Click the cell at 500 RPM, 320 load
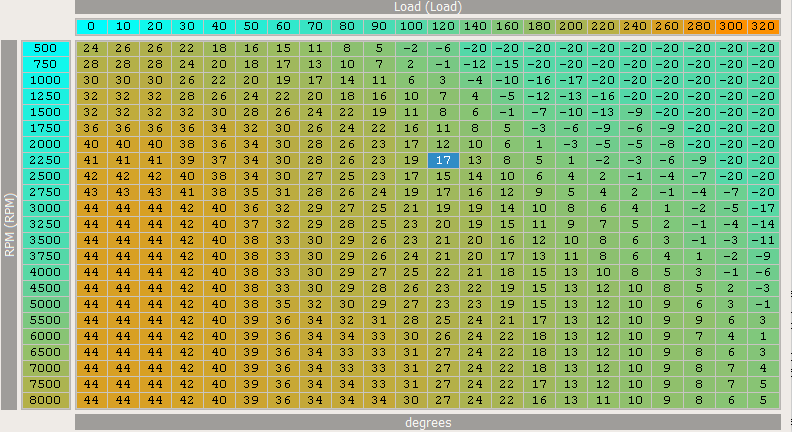This screenshot has height=432, width=792. click(x=763, y=47)
